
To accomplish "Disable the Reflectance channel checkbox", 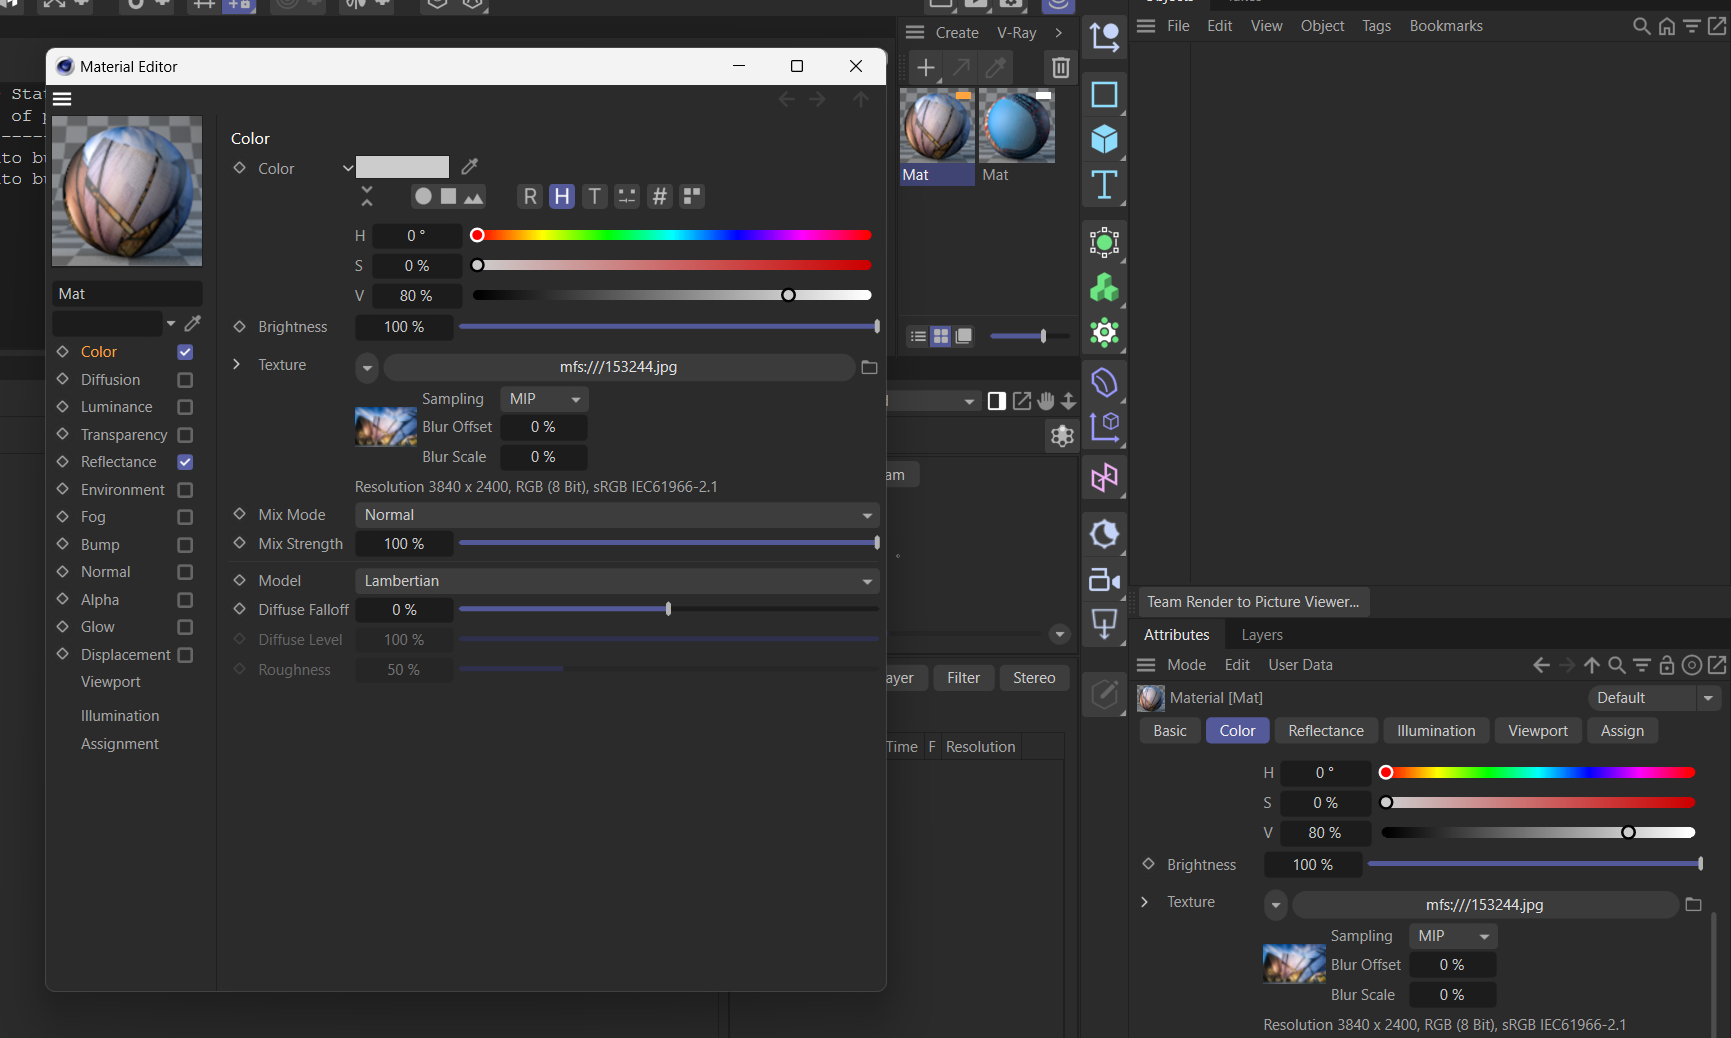I will [x=185, y=462].
